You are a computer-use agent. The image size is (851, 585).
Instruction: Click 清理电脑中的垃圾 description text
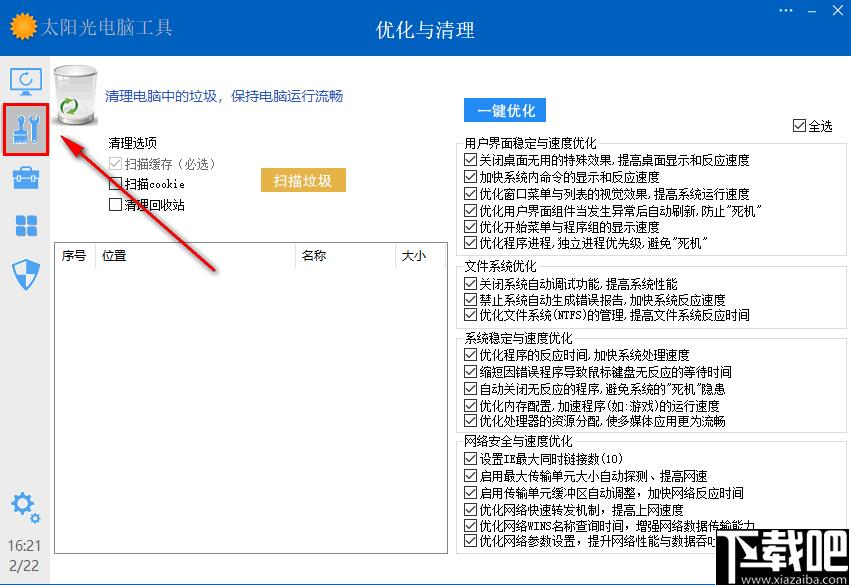click(224, 96)
